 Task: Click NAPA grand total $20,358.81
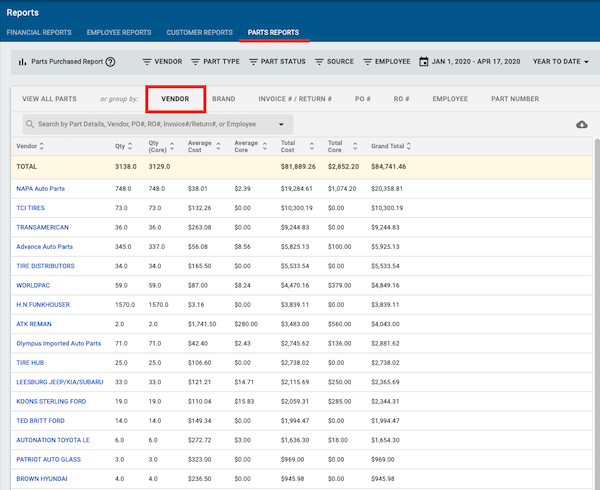(x=387, y=189)
